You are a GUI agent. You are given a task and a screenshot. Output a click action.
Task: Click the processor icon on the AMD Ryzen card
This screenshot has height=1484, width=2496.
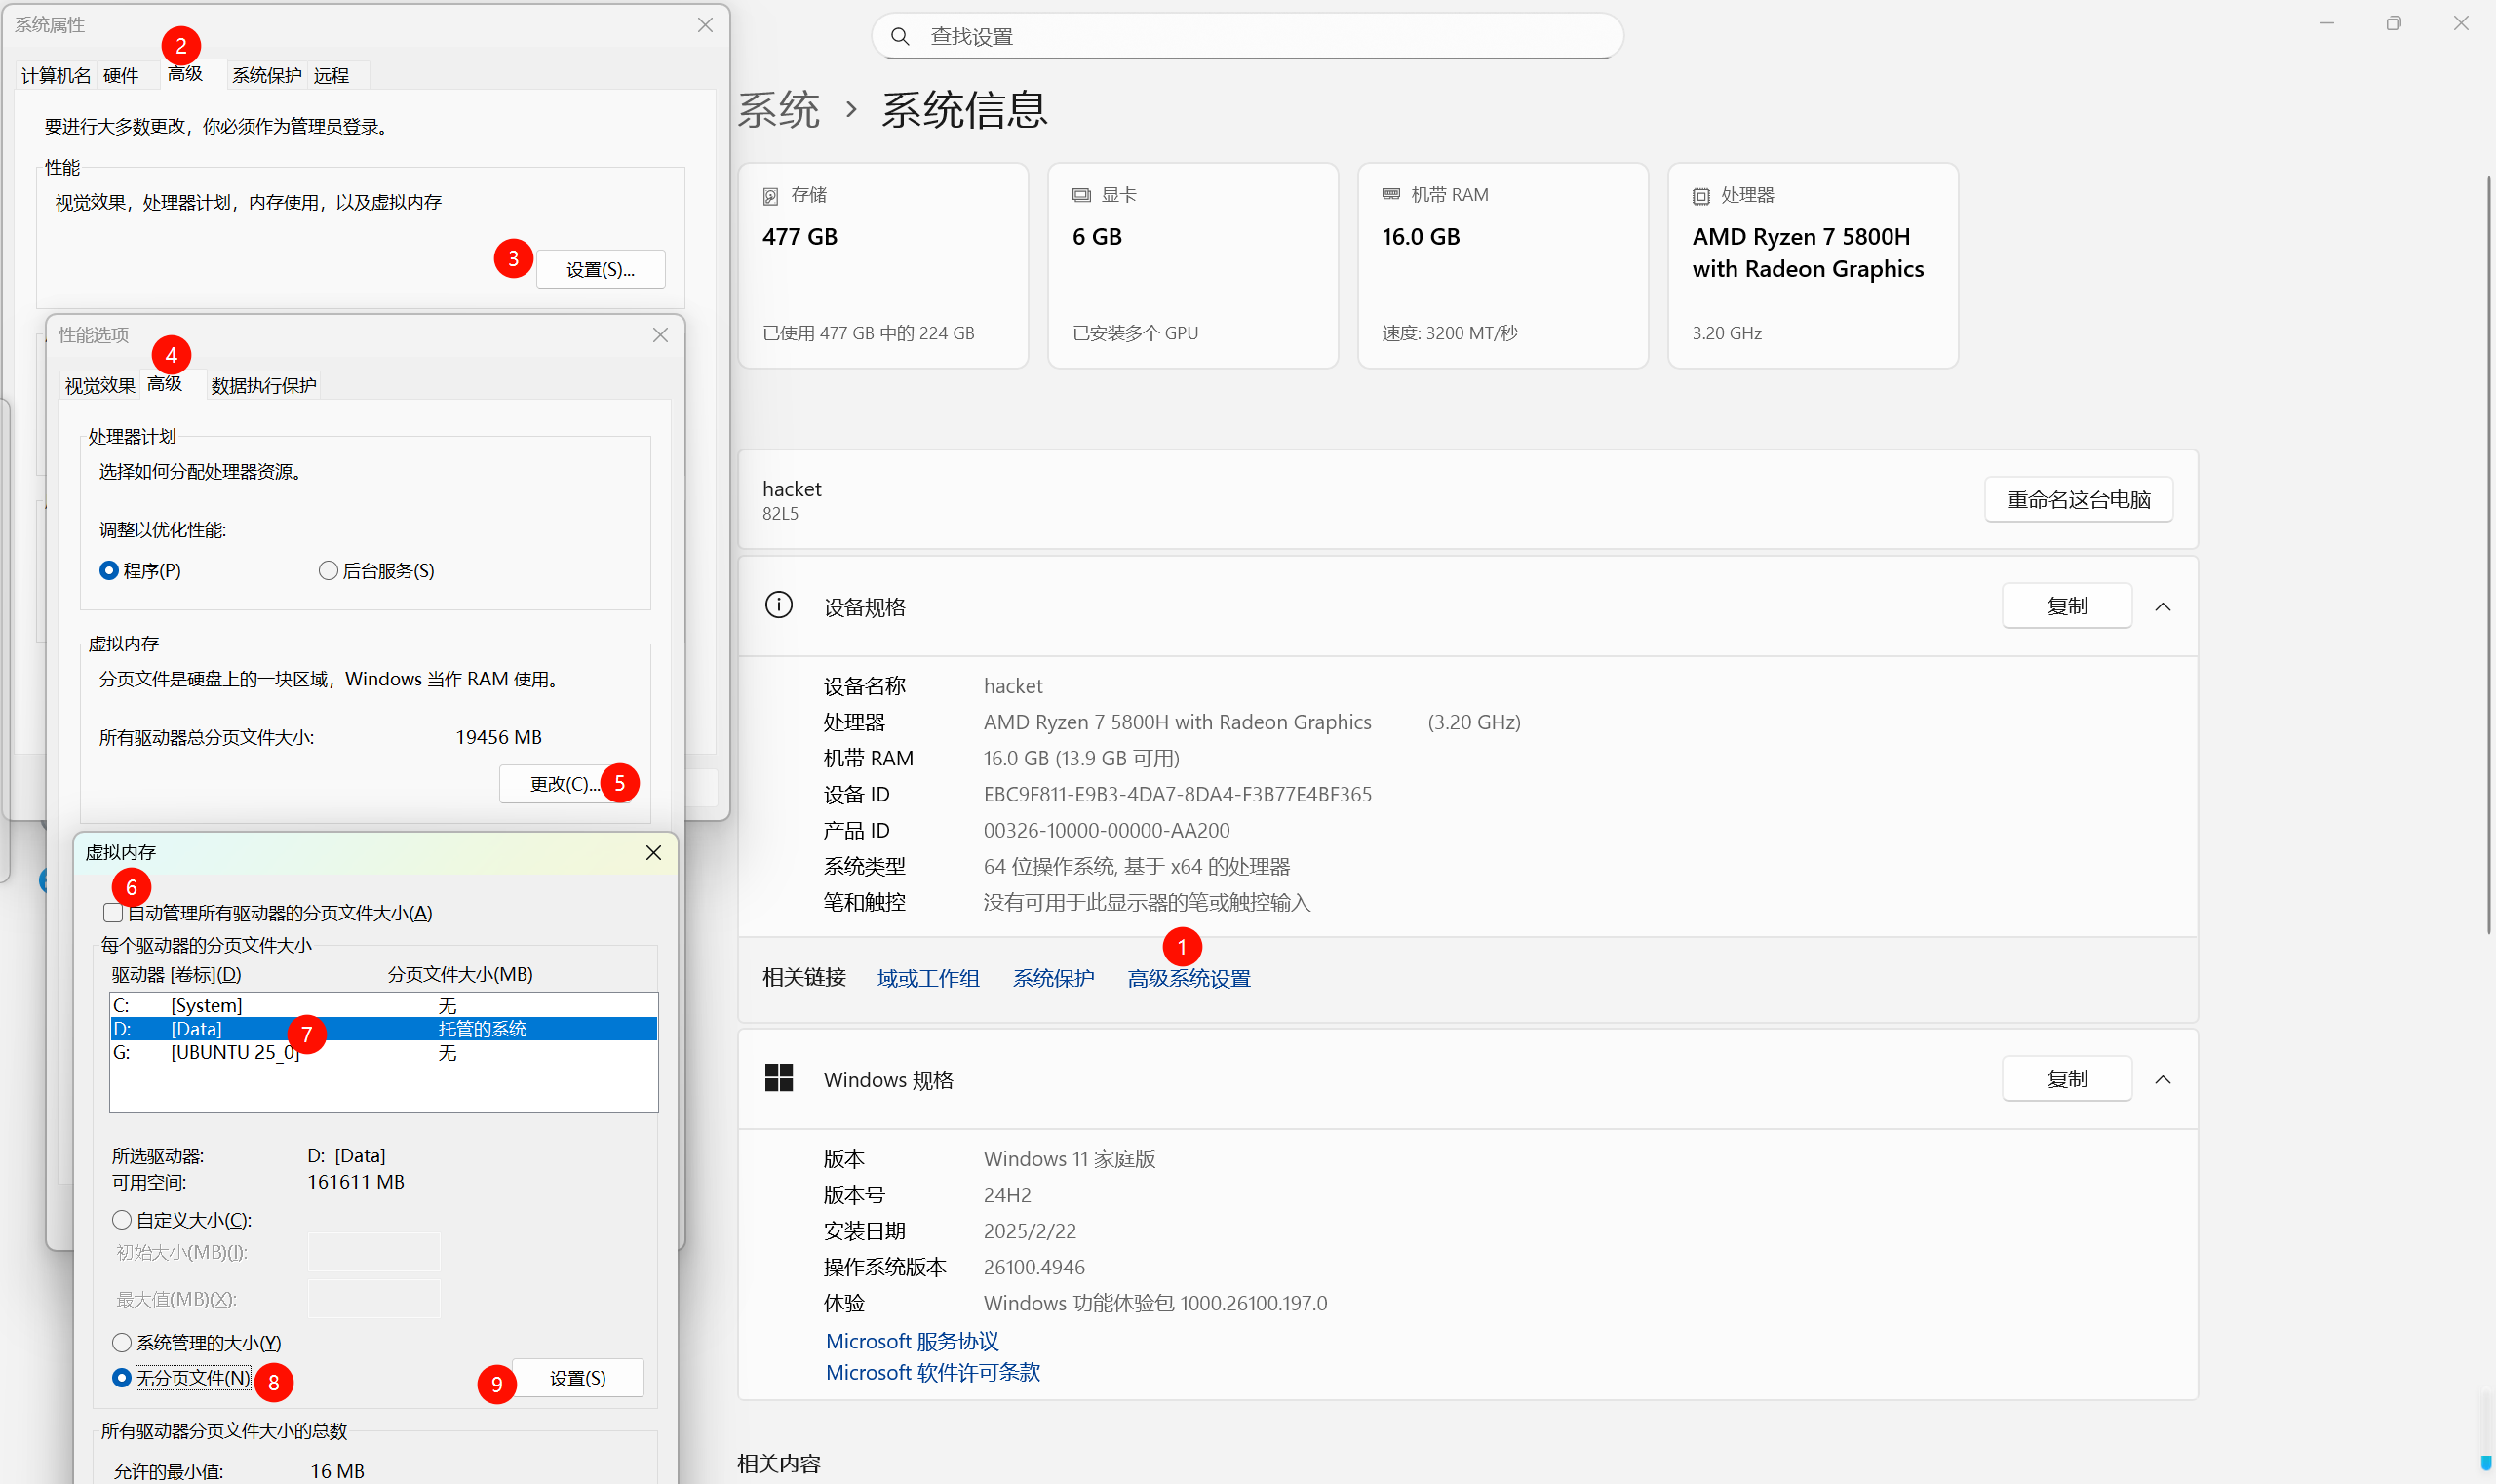pyautogui.click(x=1700, y=196)
